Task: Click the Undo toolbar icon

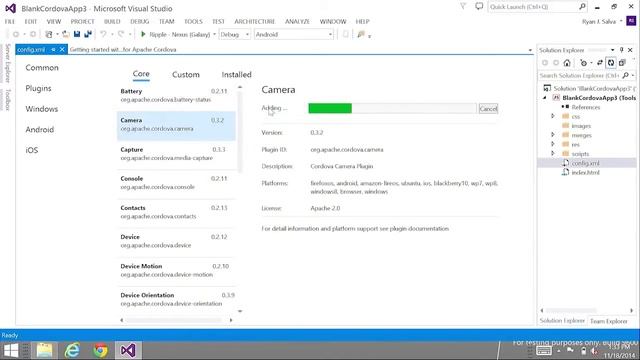Action: pos(103,35)
